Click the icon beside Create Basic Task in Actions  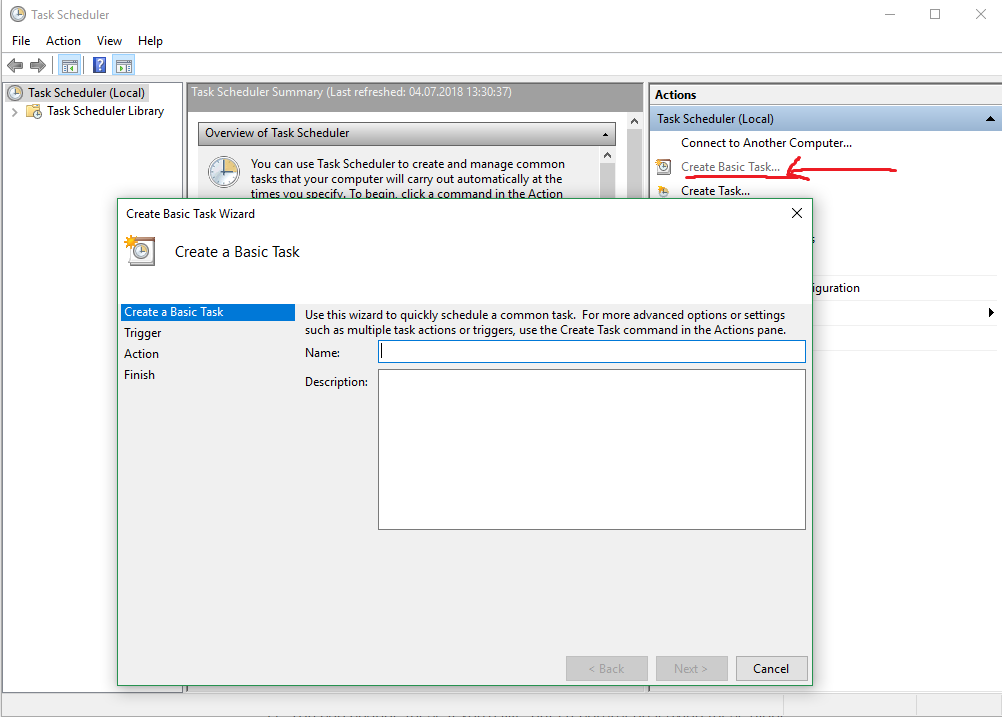tap(664, 167)
